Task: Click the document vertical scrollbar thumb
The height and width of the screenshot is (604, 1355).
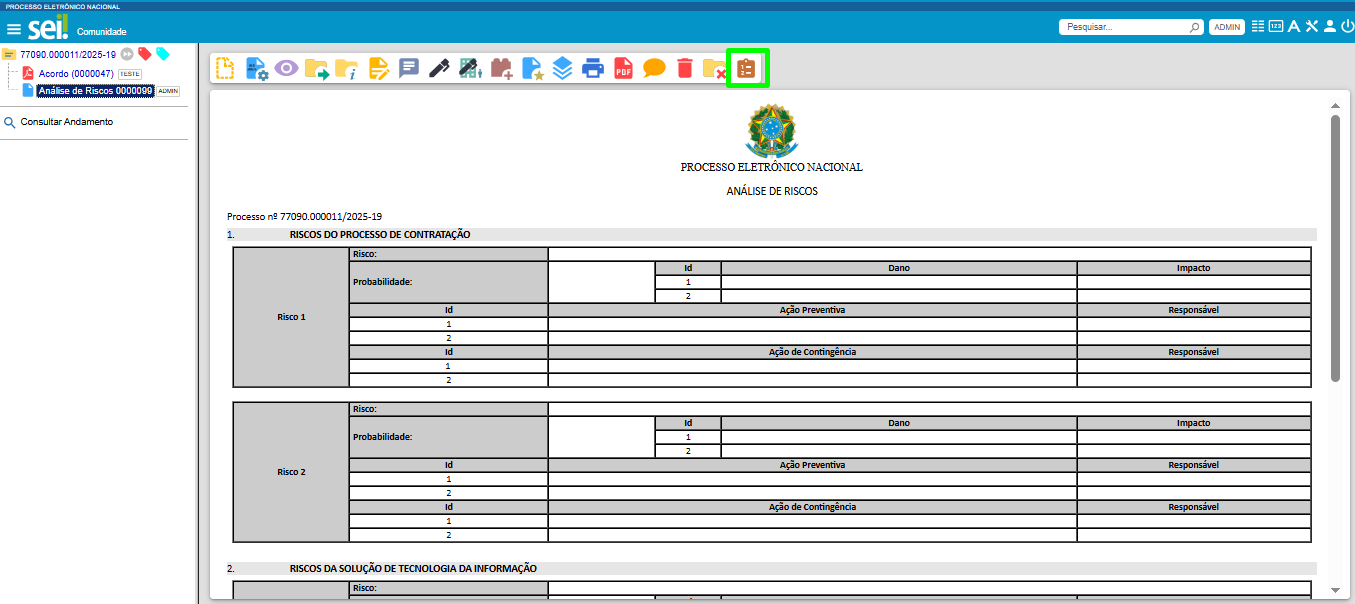Action: pos(1335,248)
